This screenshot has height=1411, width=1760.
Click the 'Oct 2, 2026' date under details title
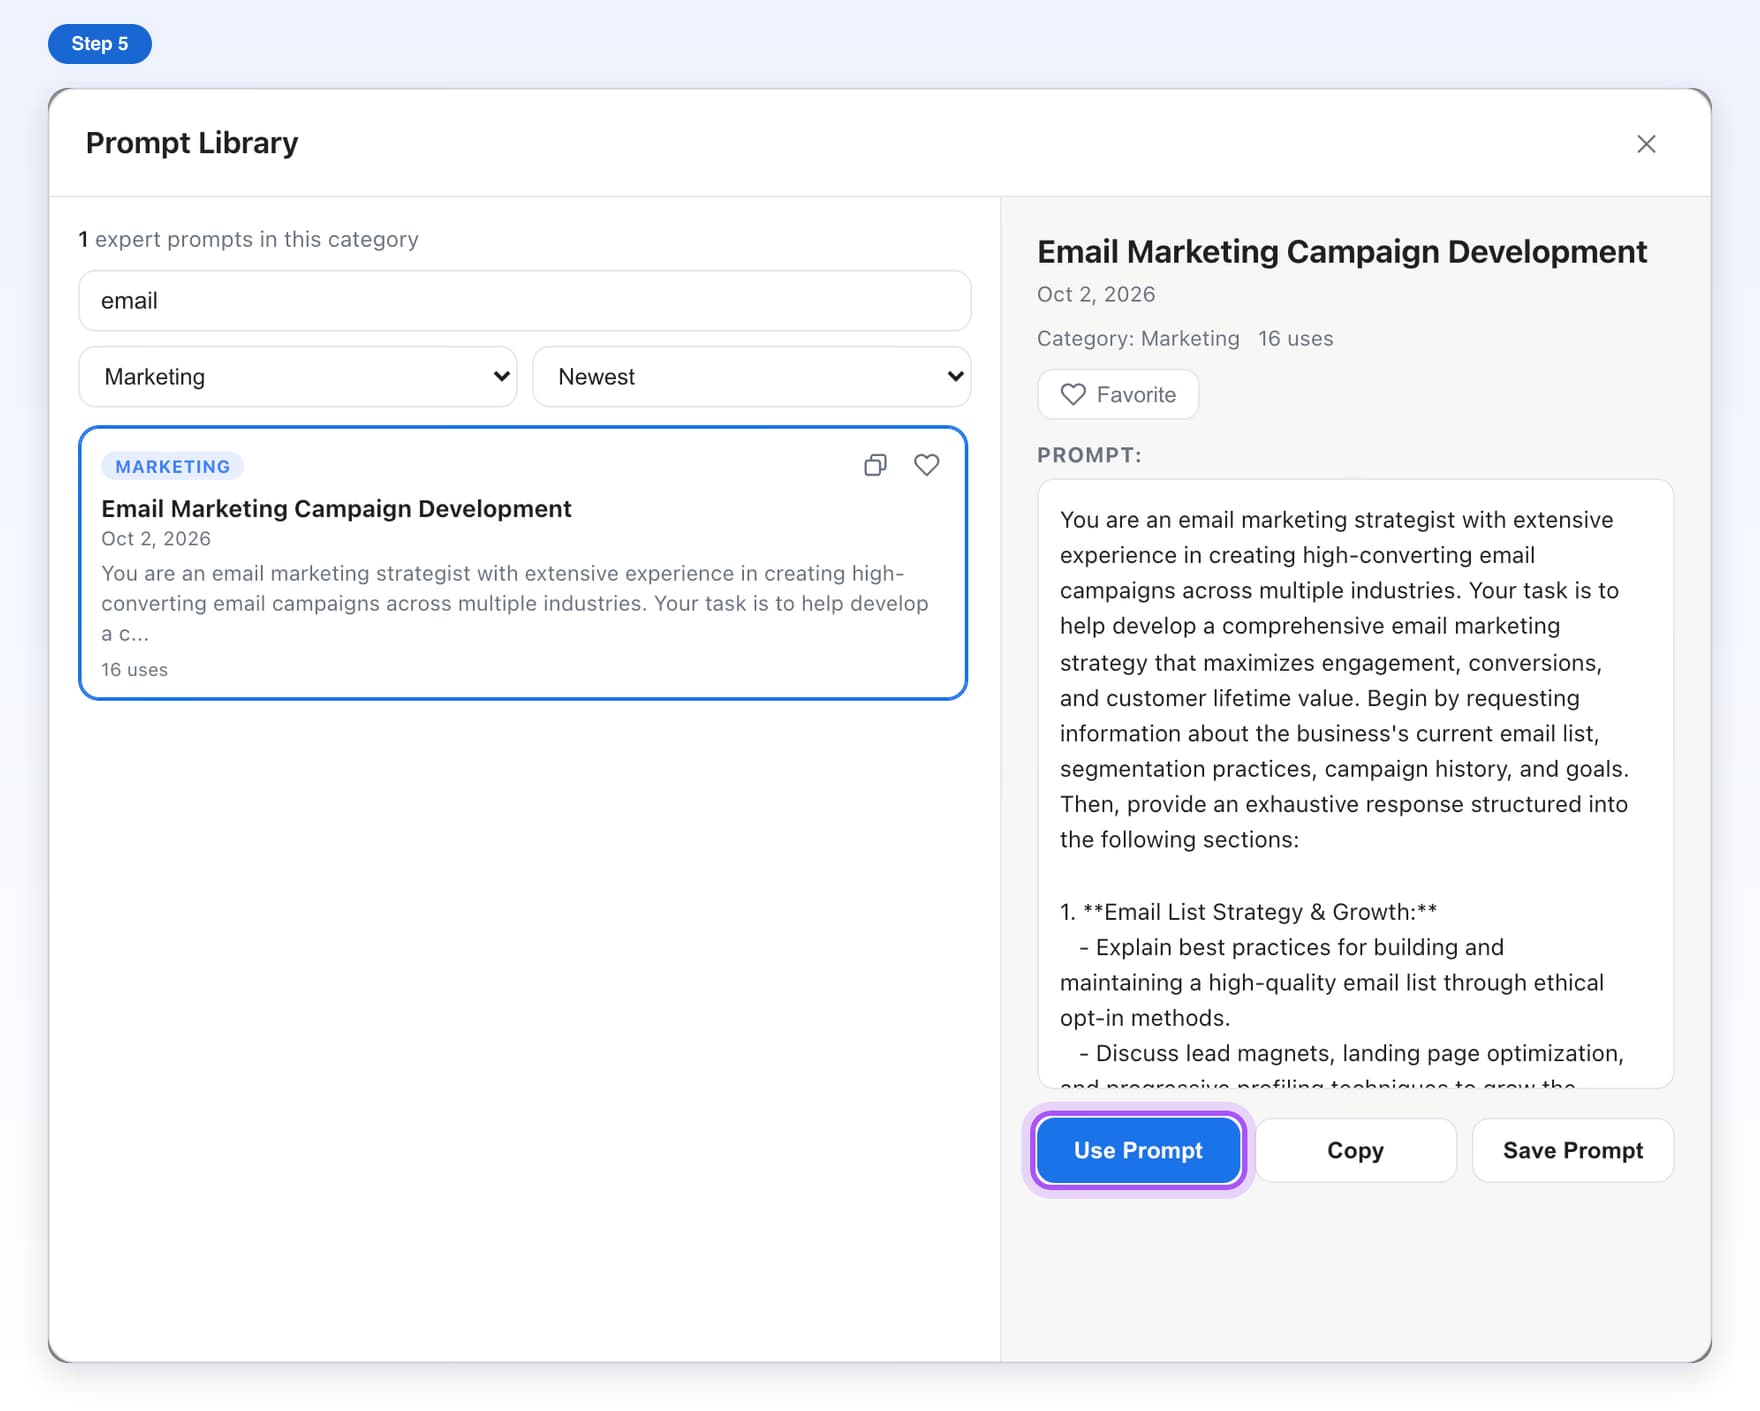click(x=1096, y=295)
